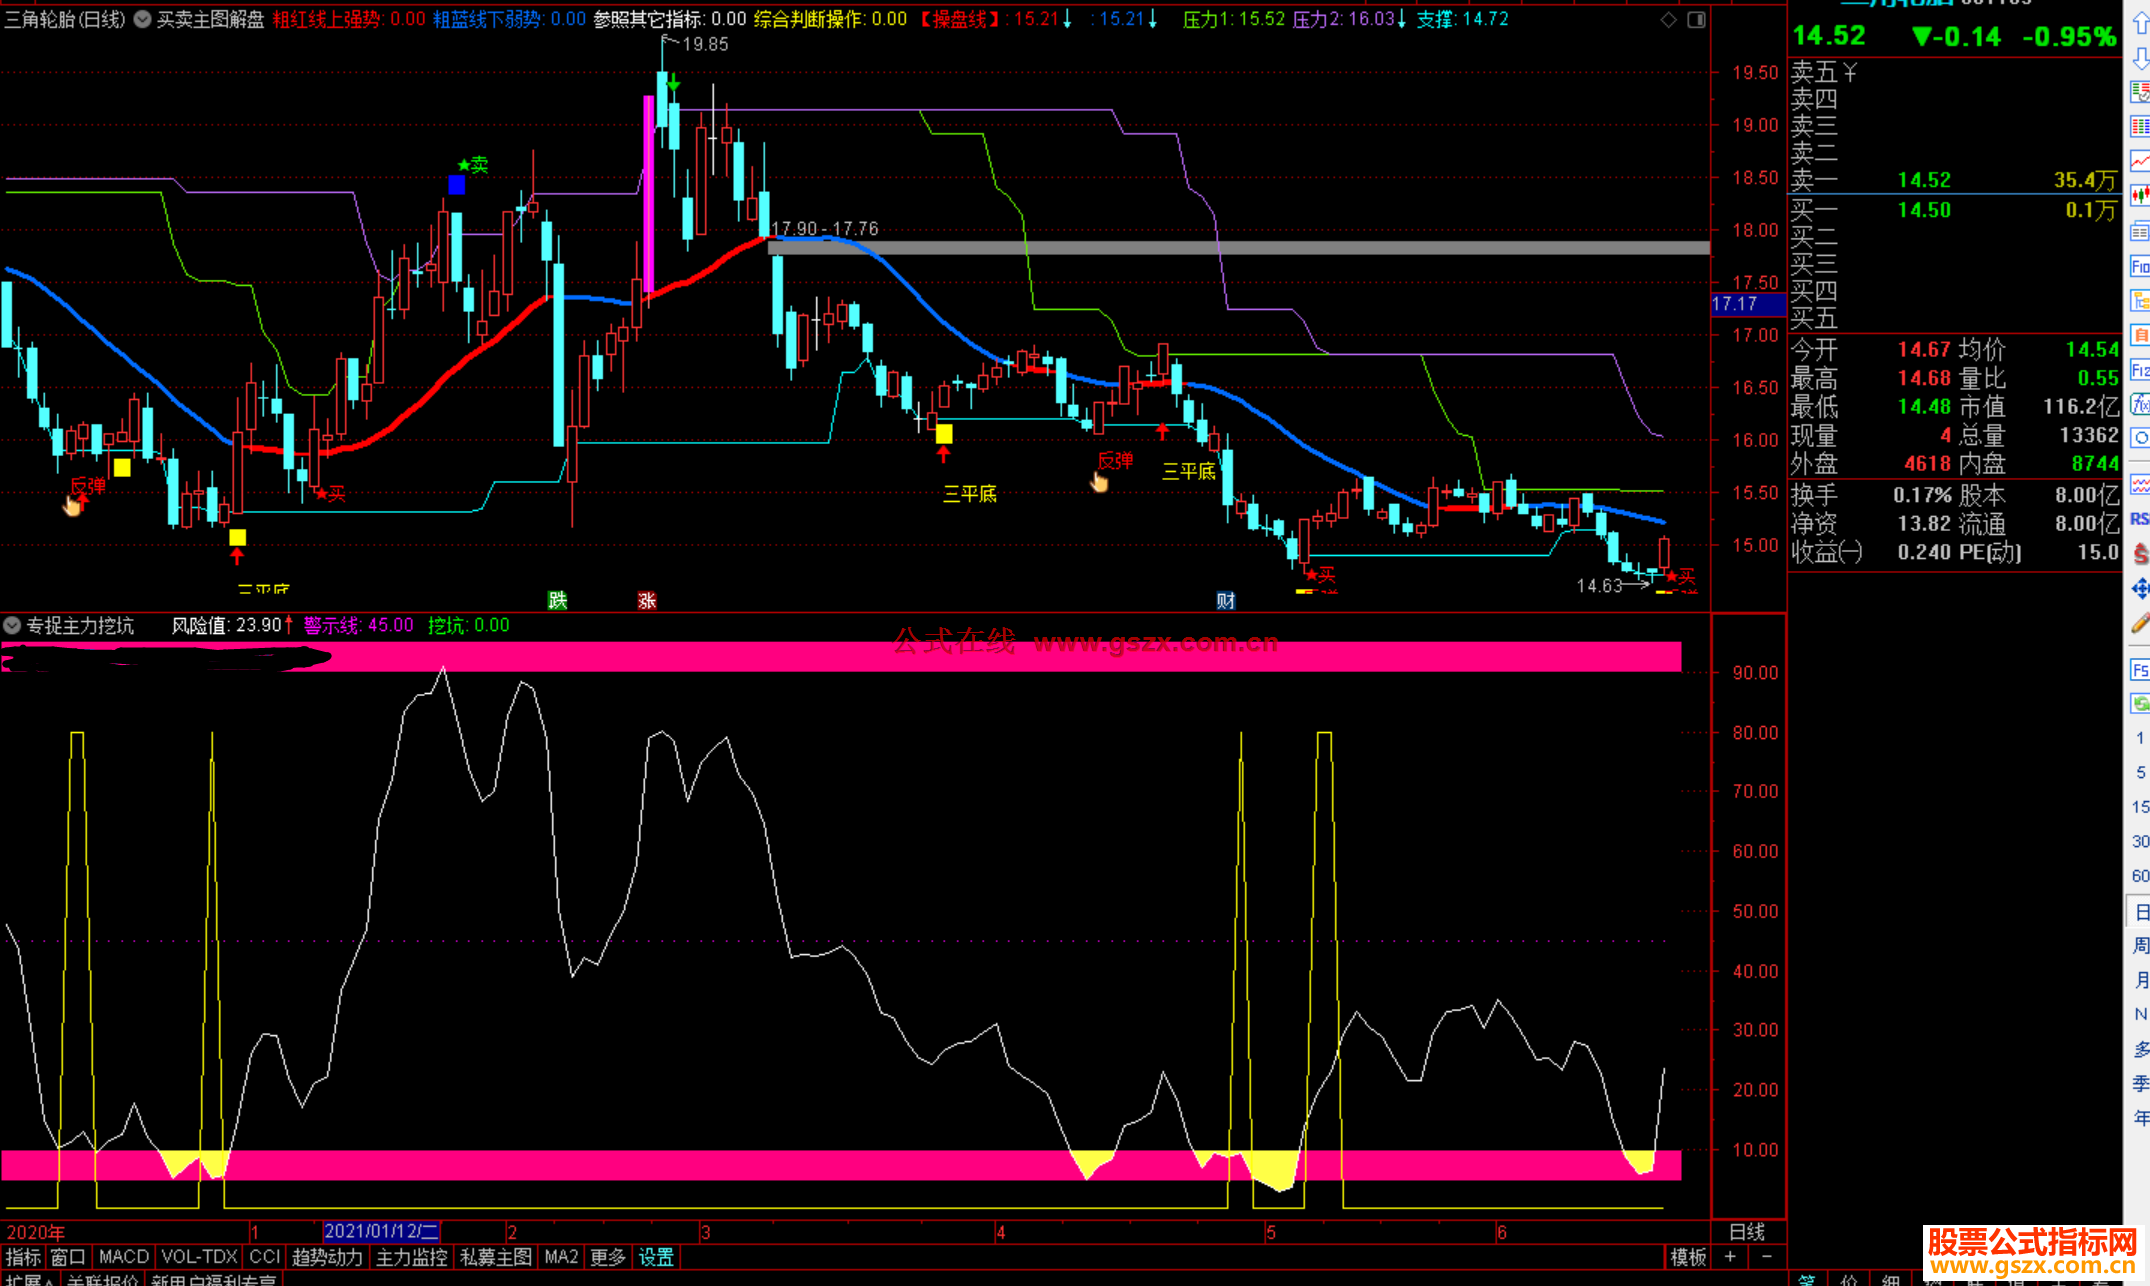Click the 买一 price 14.50 in the order book
Viewport: 2150px width, 1286px height.
click(1924, 210)
